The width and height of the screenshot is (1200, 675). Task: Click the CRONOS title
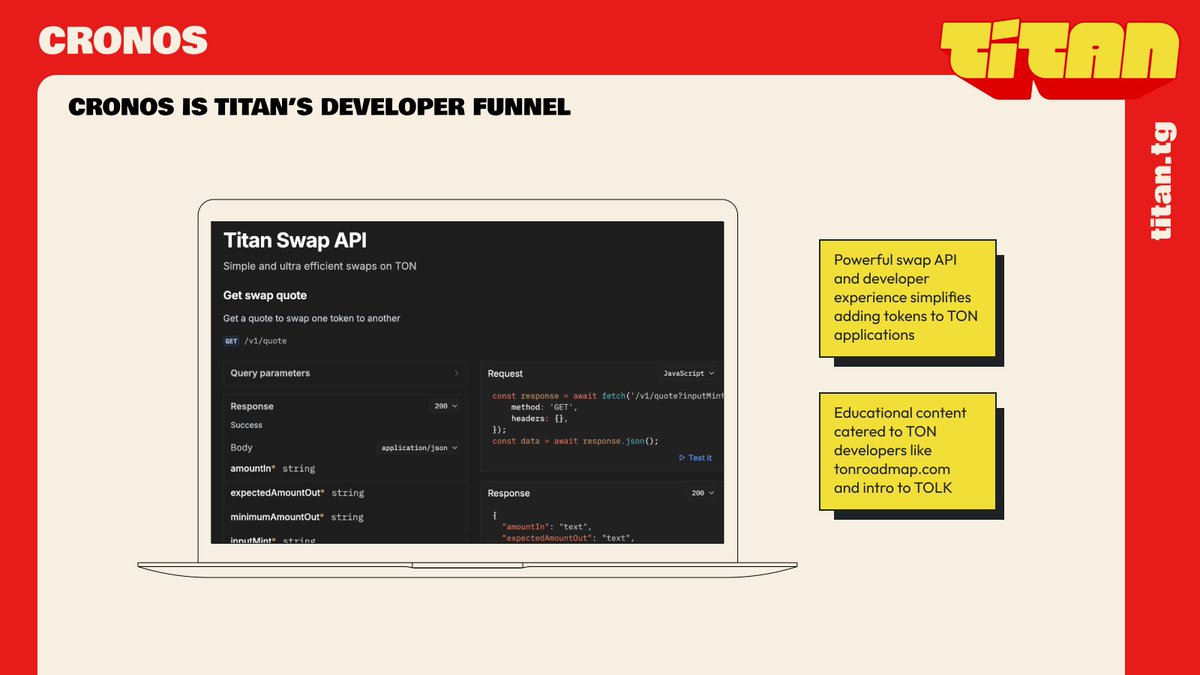pos(123,41)
